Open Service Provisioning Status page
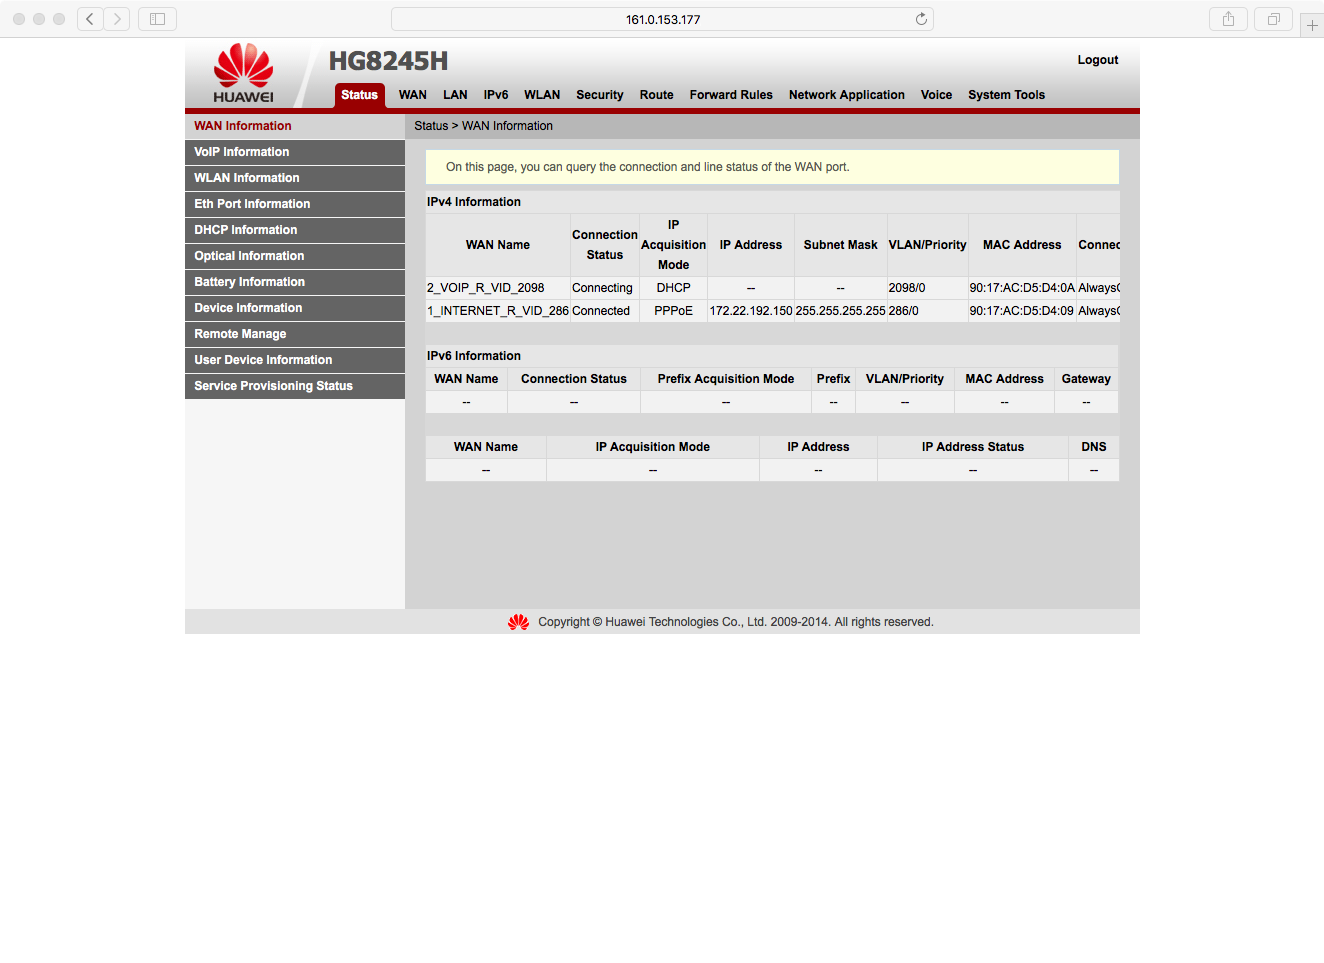1324x963 pixels. [273, 386]
